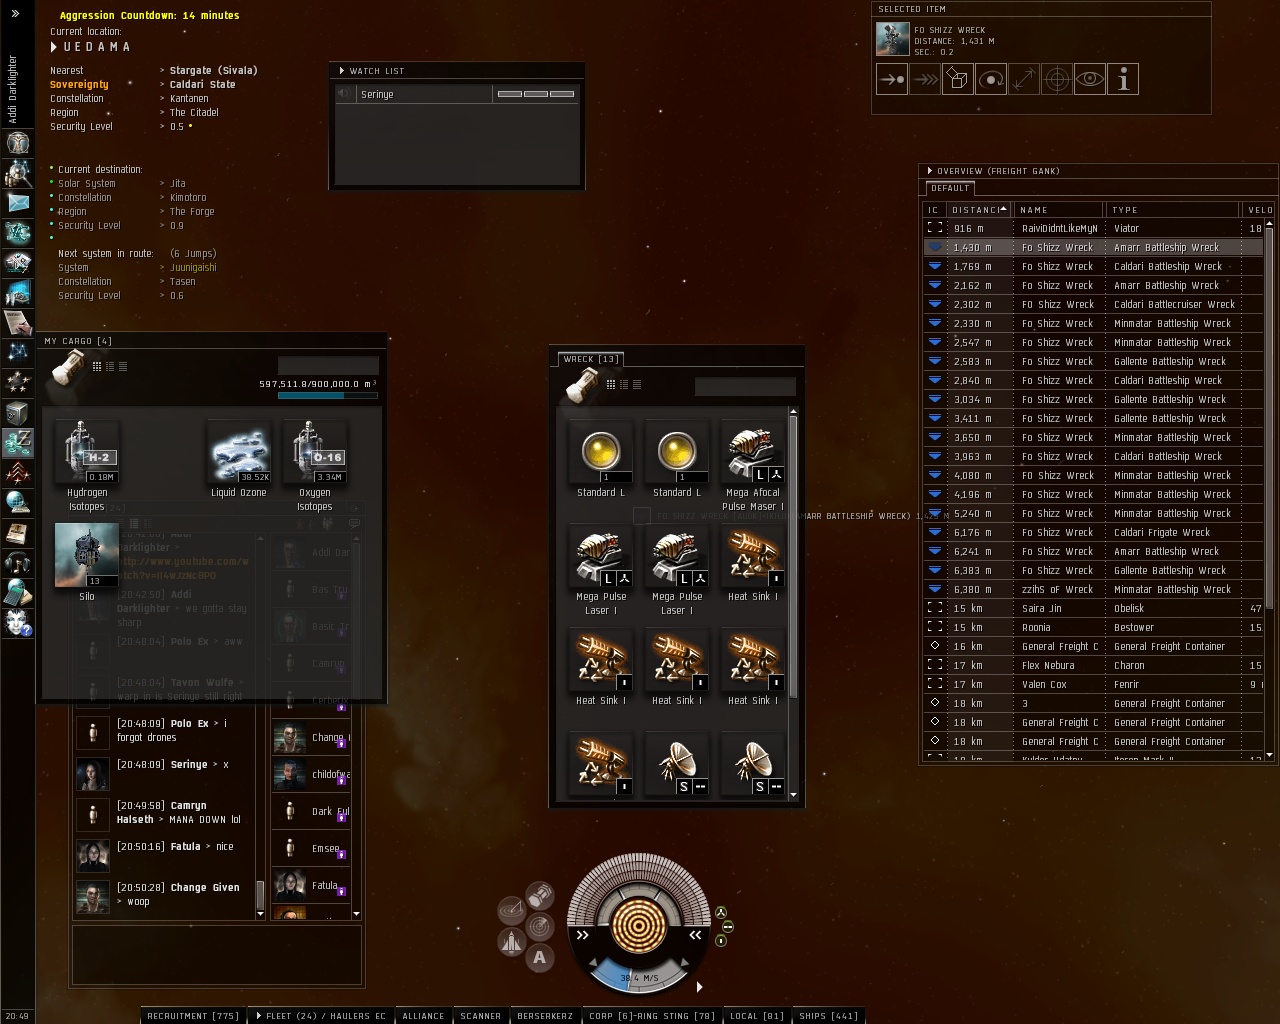Screen dimensions: 1280x1024
Task: Click the My Cargo capacity bar
Action: click(328, 396)
